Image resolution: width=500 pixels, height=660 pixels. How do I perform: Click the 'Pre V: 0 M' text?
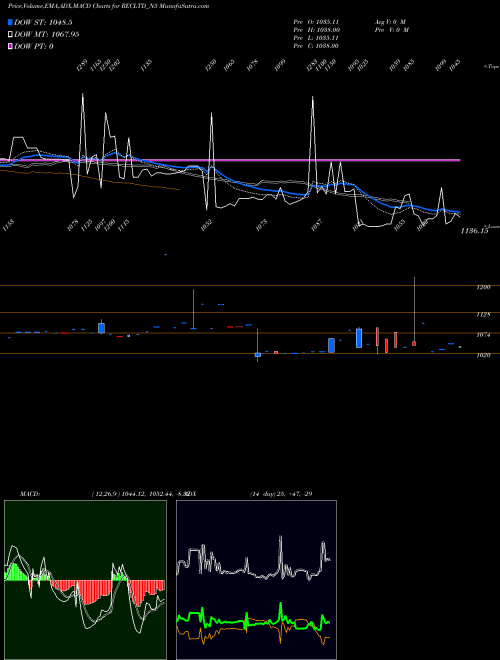(393, 29)
